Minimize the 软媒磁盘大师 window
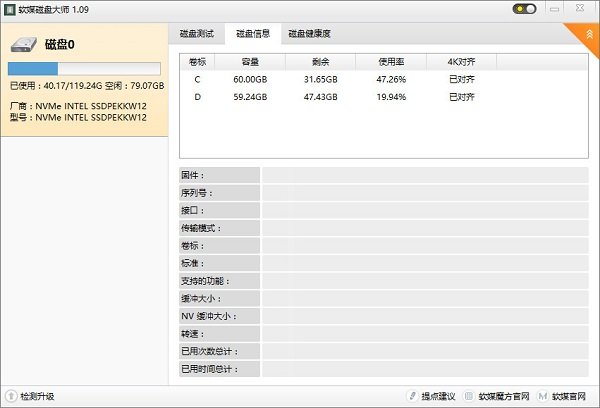The image size is (600, 408). pos(553,9)
